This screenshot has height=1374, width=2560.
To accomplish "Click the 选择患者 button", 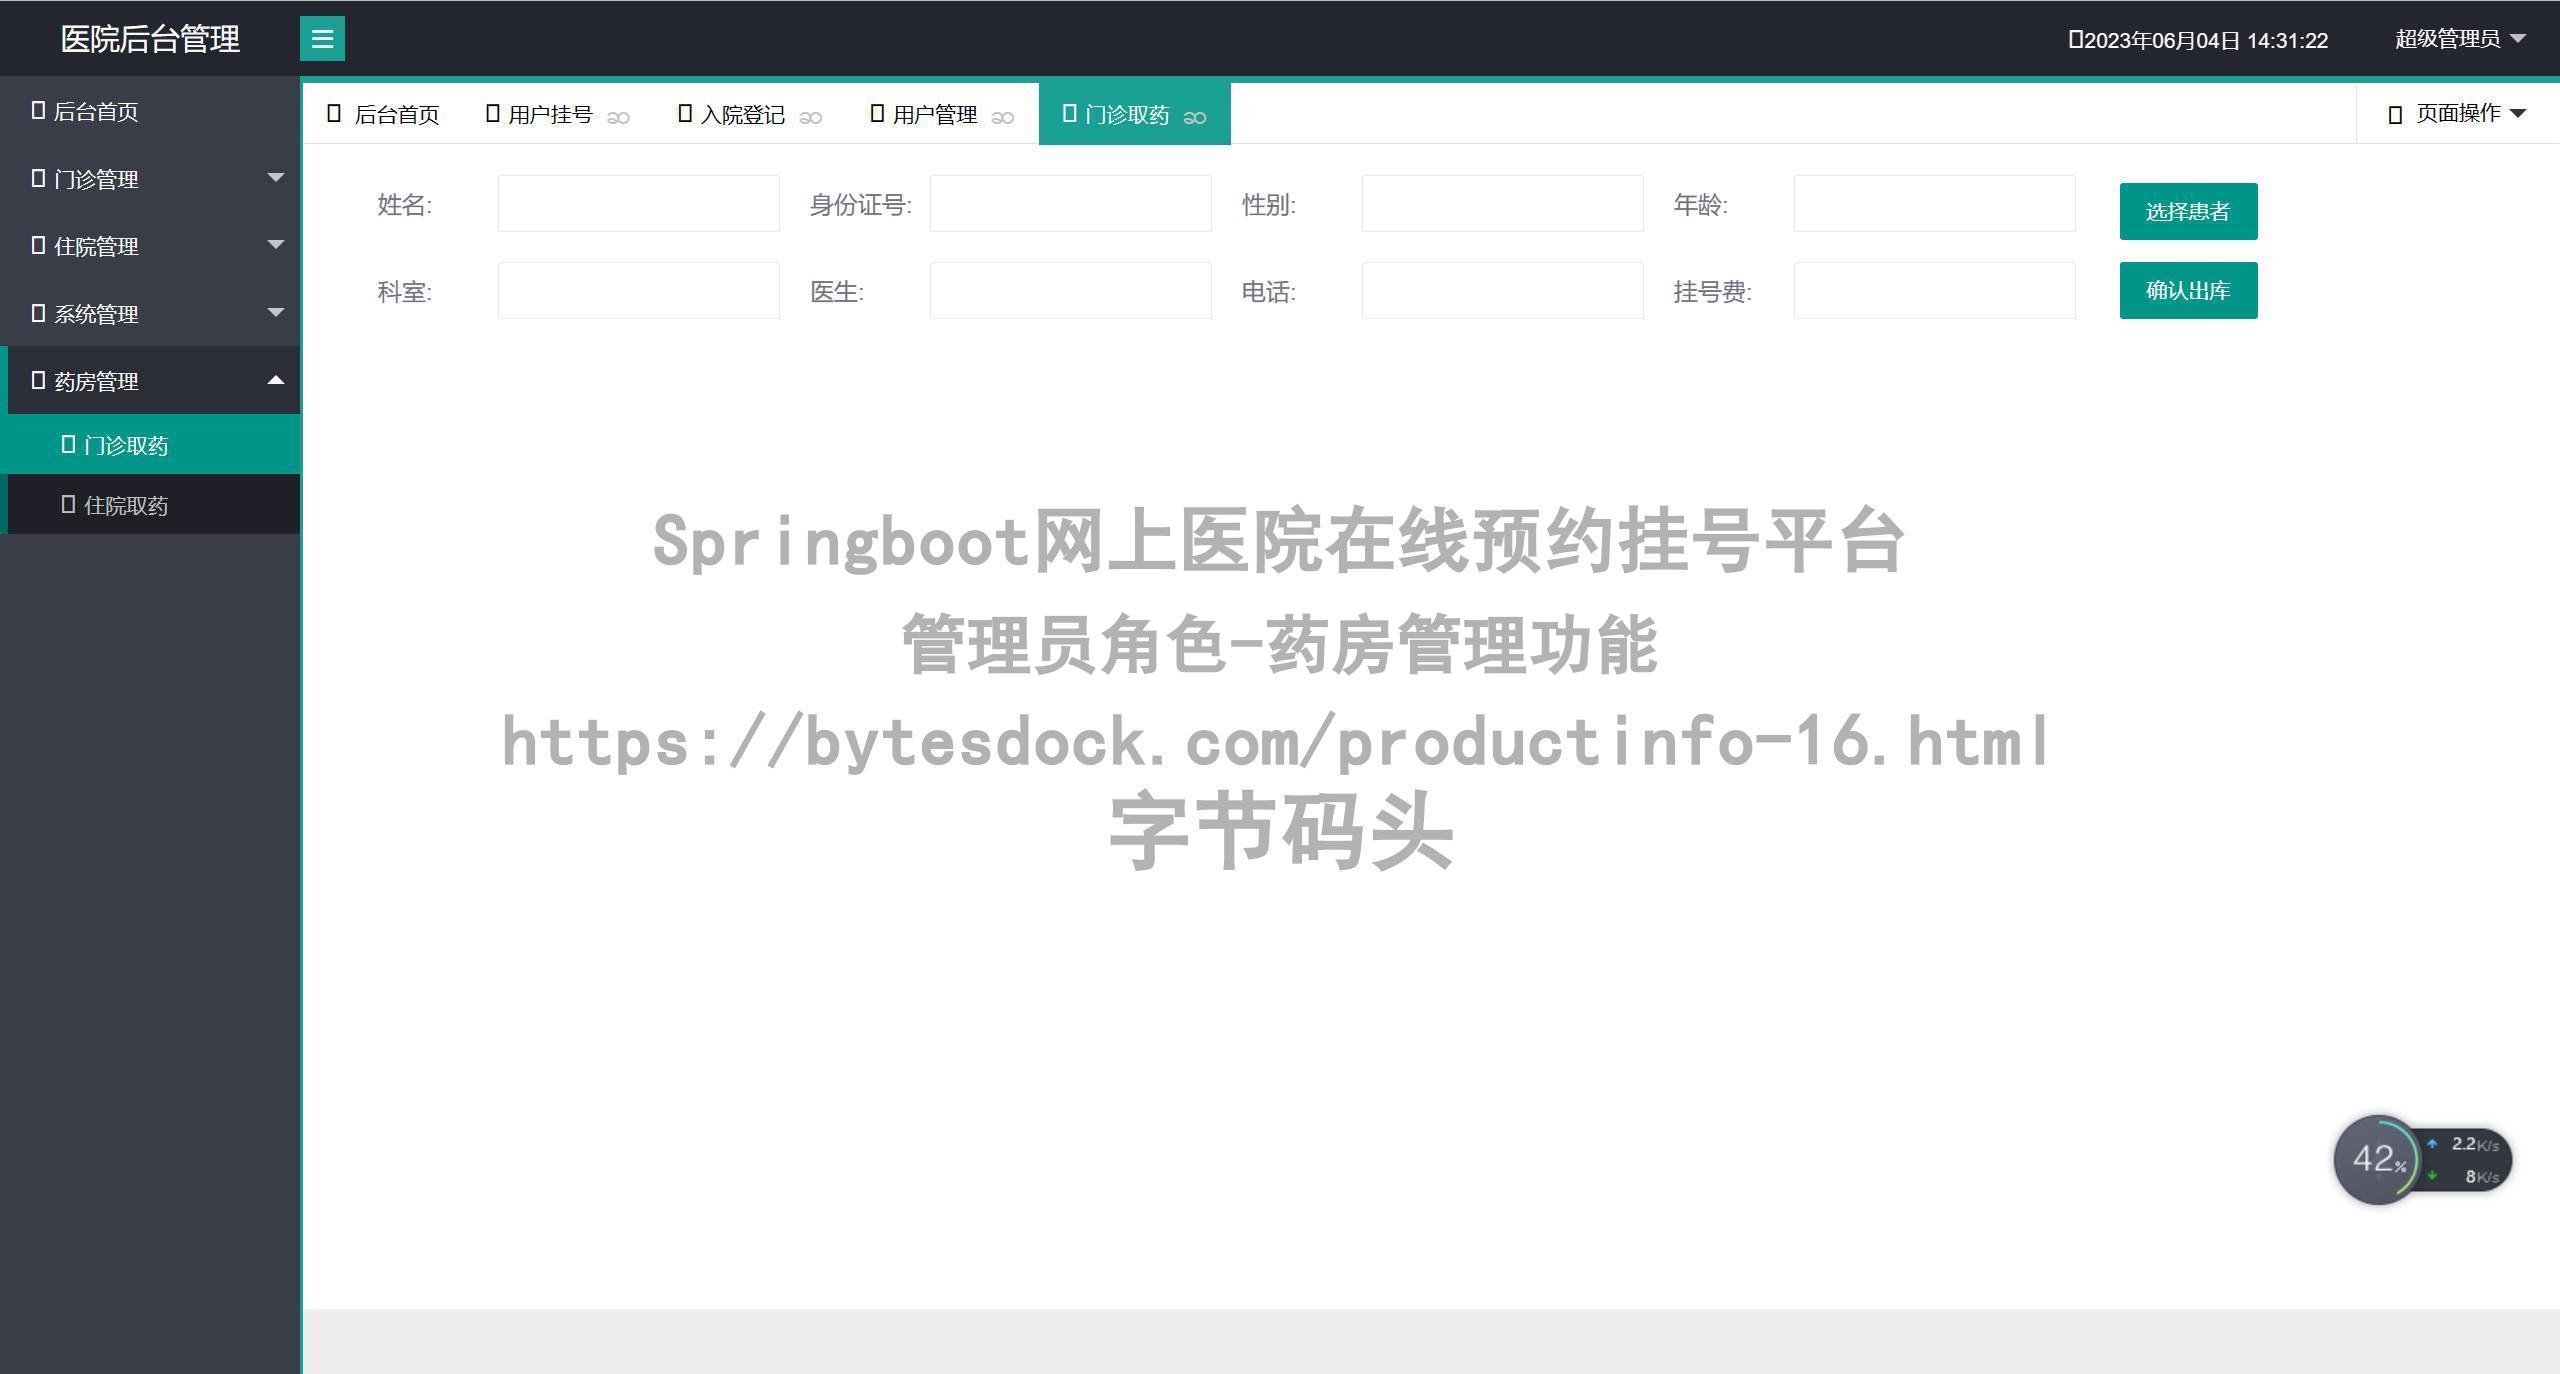I will [2188, 211].
